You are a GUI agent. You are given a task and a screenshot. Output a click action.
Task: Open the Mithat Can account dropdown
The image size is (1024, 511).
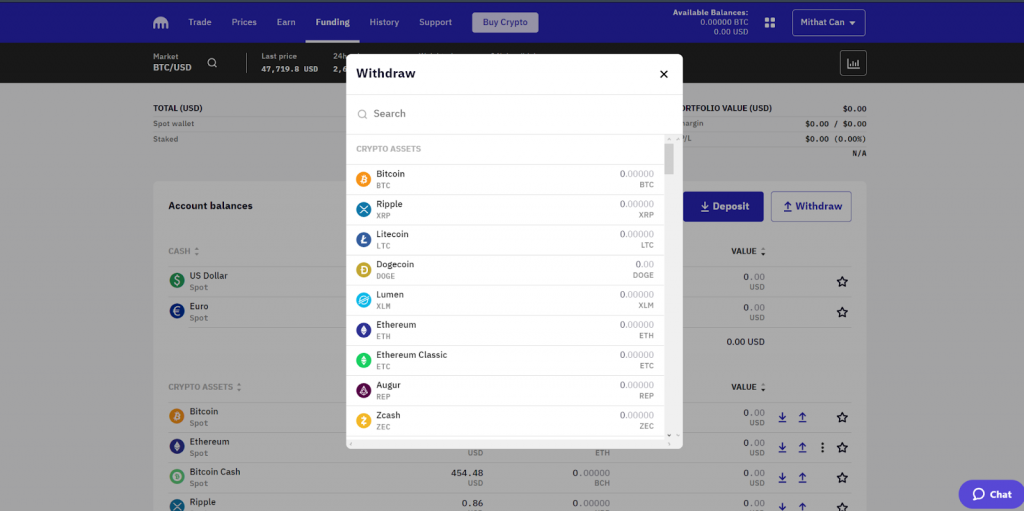point(828,22)
